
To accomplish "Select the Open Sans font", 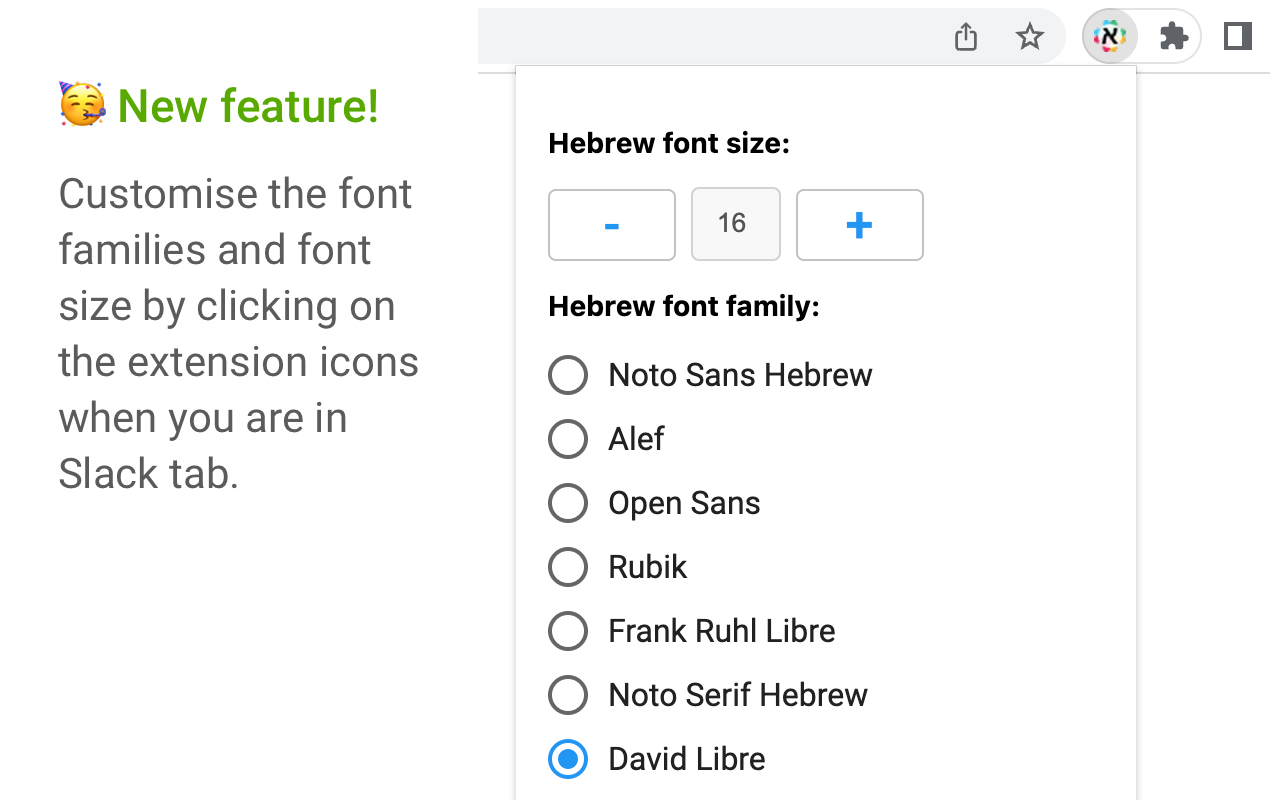I will (568, 503).
